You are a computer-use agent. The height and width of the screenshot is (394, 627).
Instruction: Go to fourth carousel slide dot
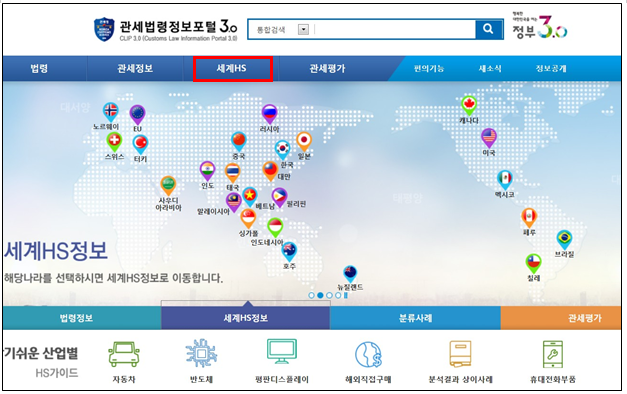(x=338, y=295)
